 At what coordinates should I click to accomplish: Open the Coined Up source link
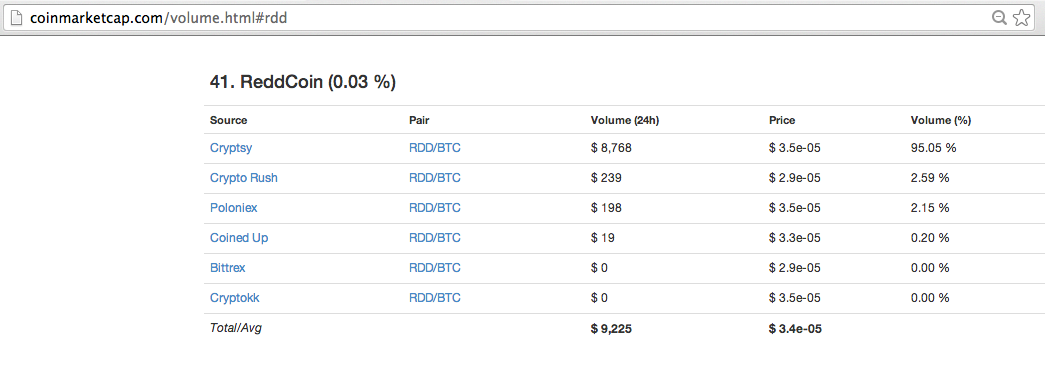pos(239,238)
